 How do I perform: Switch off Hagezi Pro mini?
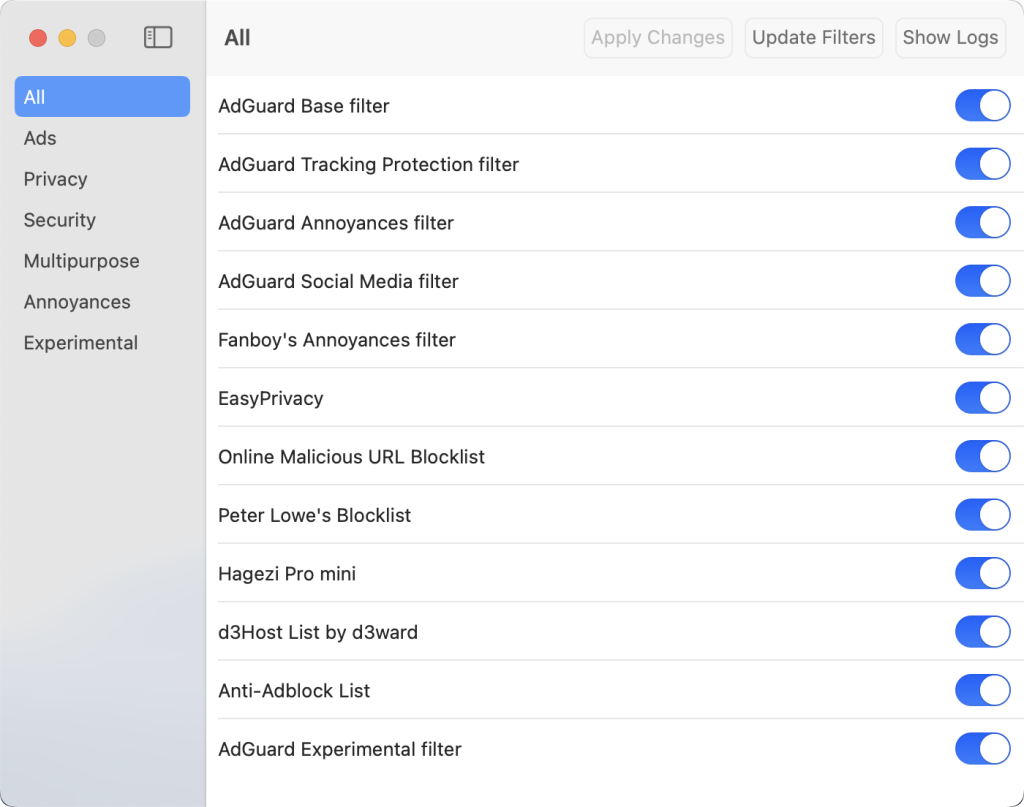982,574
